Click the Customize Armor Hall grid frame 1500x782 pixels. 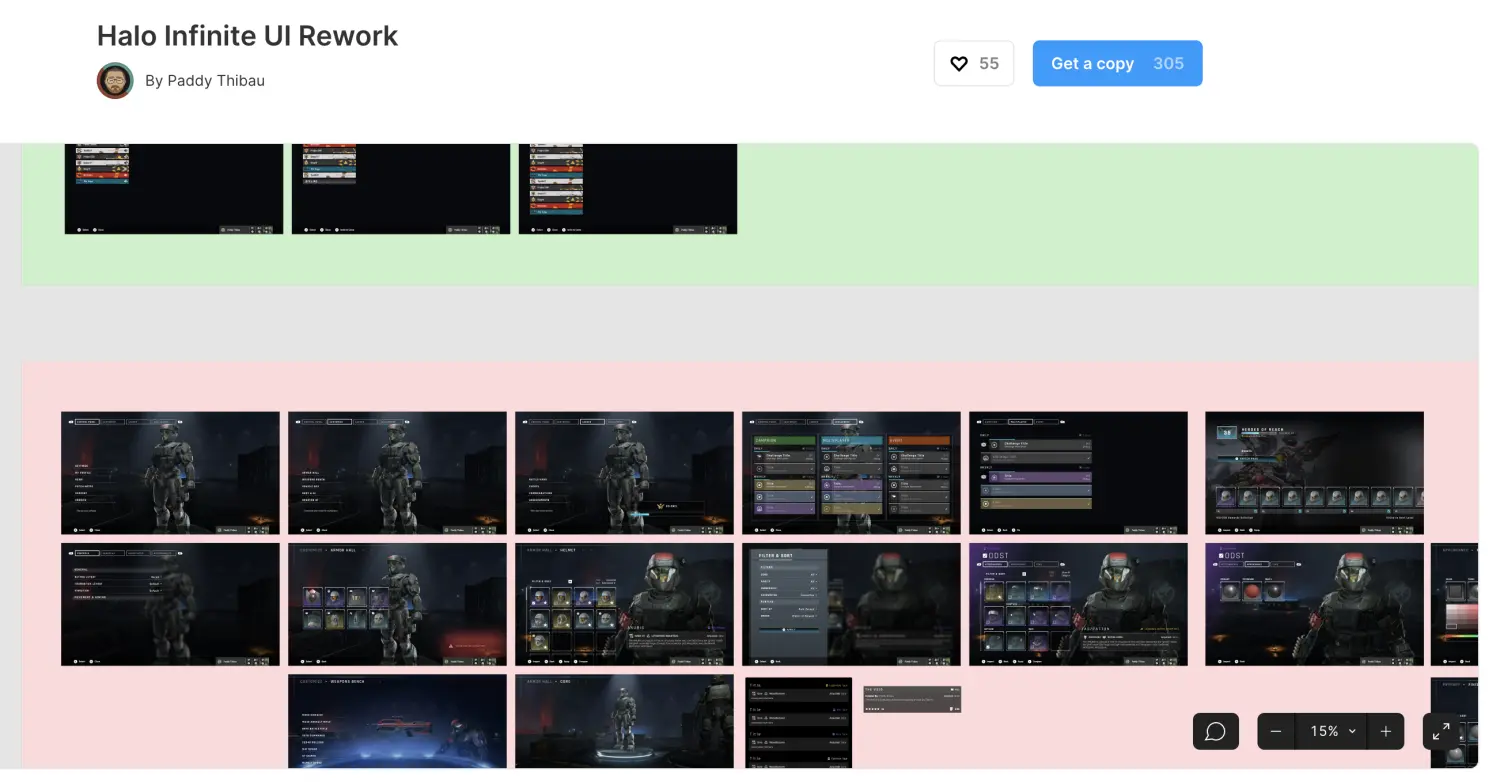[397, 604]
